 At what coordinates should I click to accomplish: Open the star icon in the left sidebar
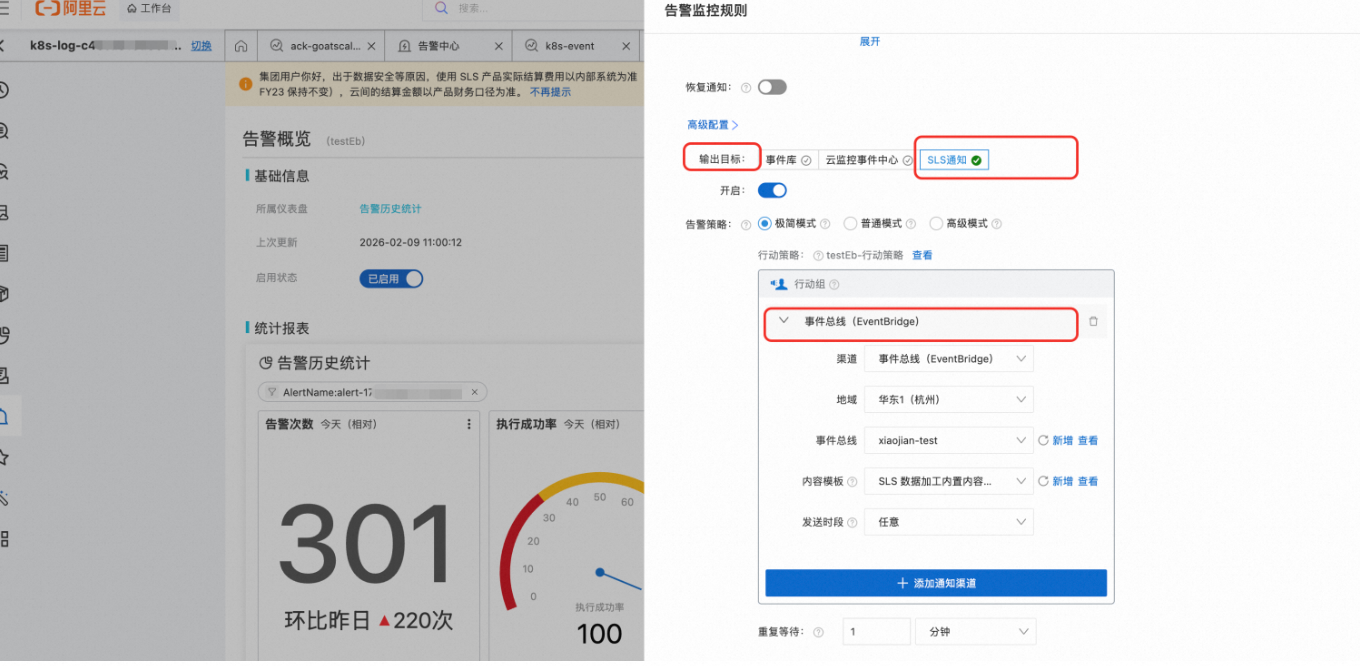tap(4, 457)
